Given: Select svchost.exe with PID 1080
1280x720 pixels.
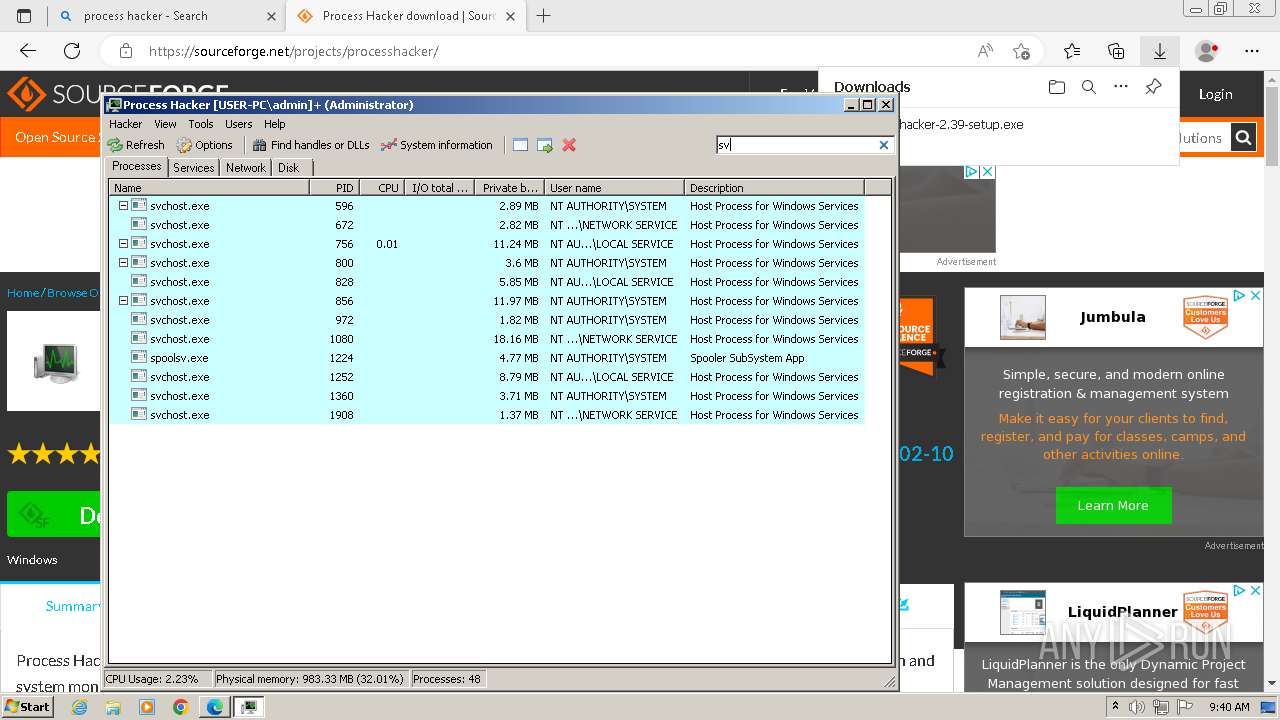Looking at the screenshot, I should click(x=486, y=339).
